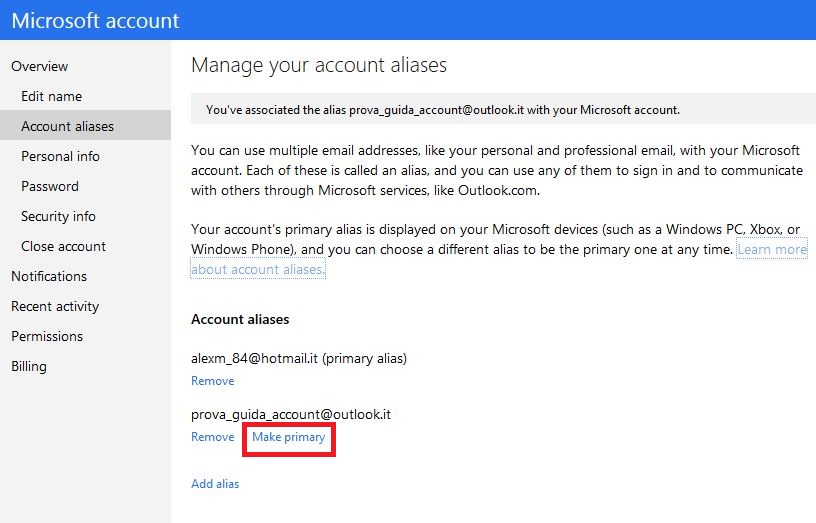
Task: Click the alexm_84@hotmail.it primary alias text
Action: pos(299,359)
